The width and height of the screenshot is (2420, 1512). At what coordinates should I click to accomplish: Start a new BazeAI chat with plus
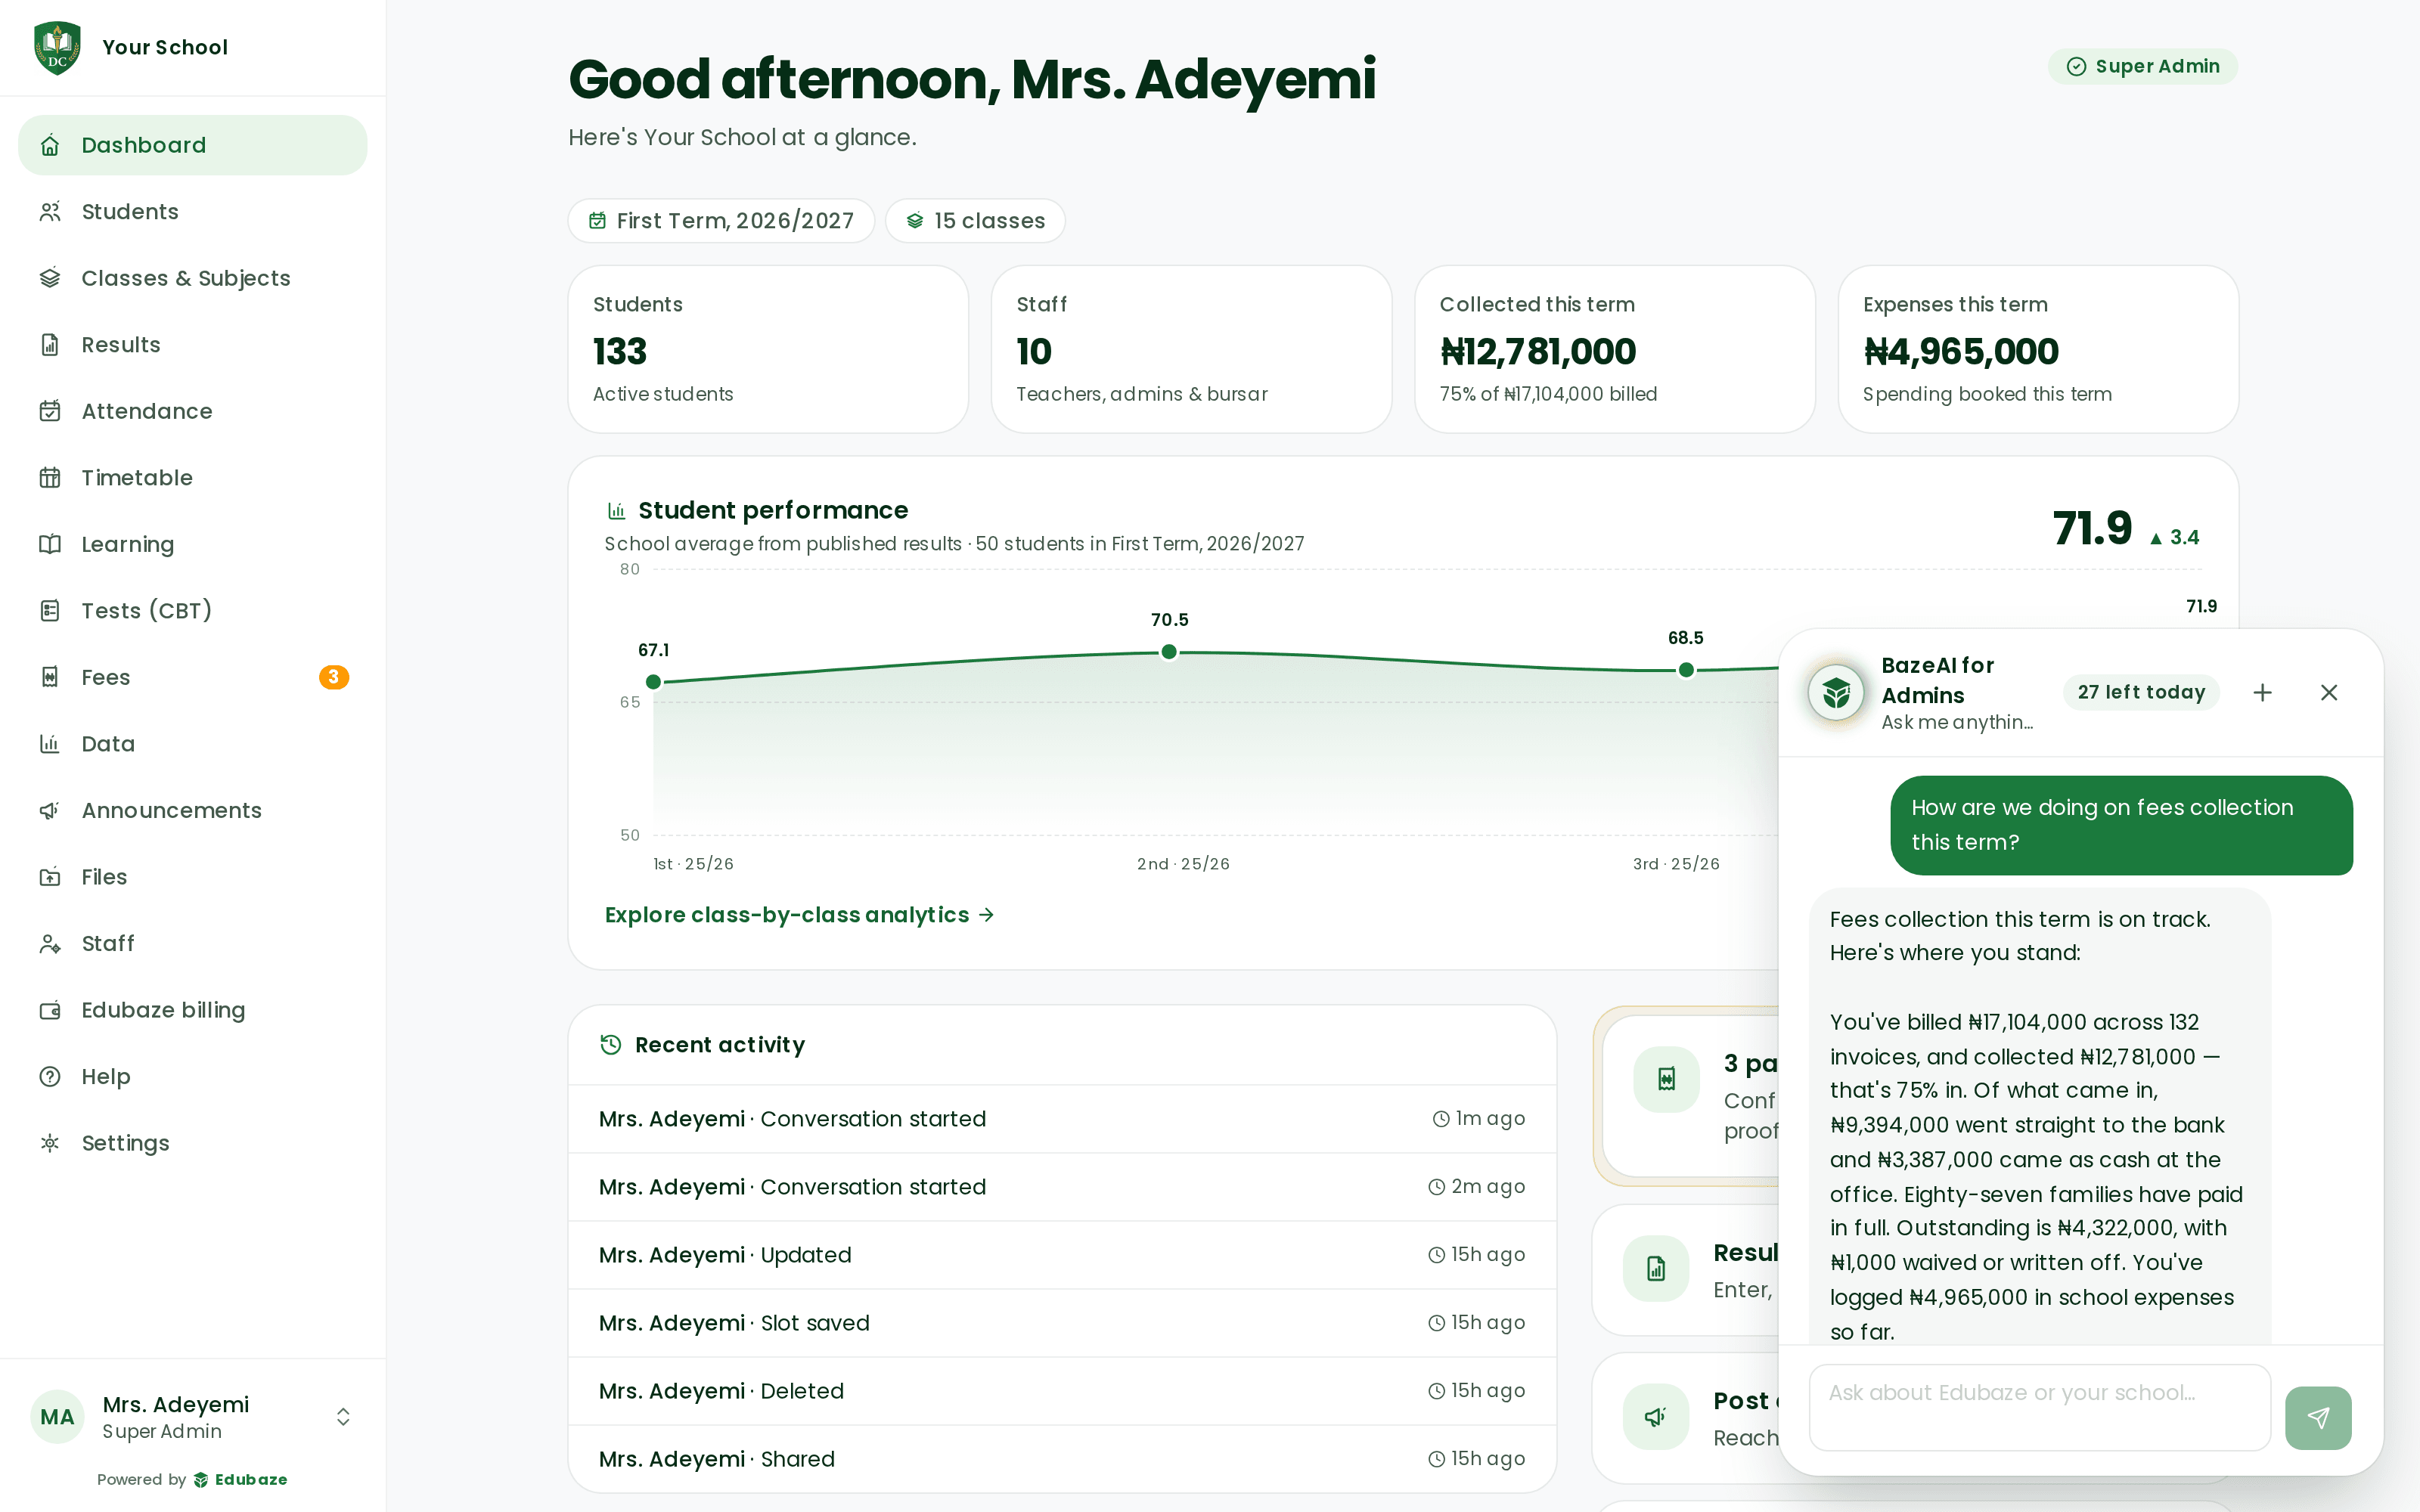2262,692
